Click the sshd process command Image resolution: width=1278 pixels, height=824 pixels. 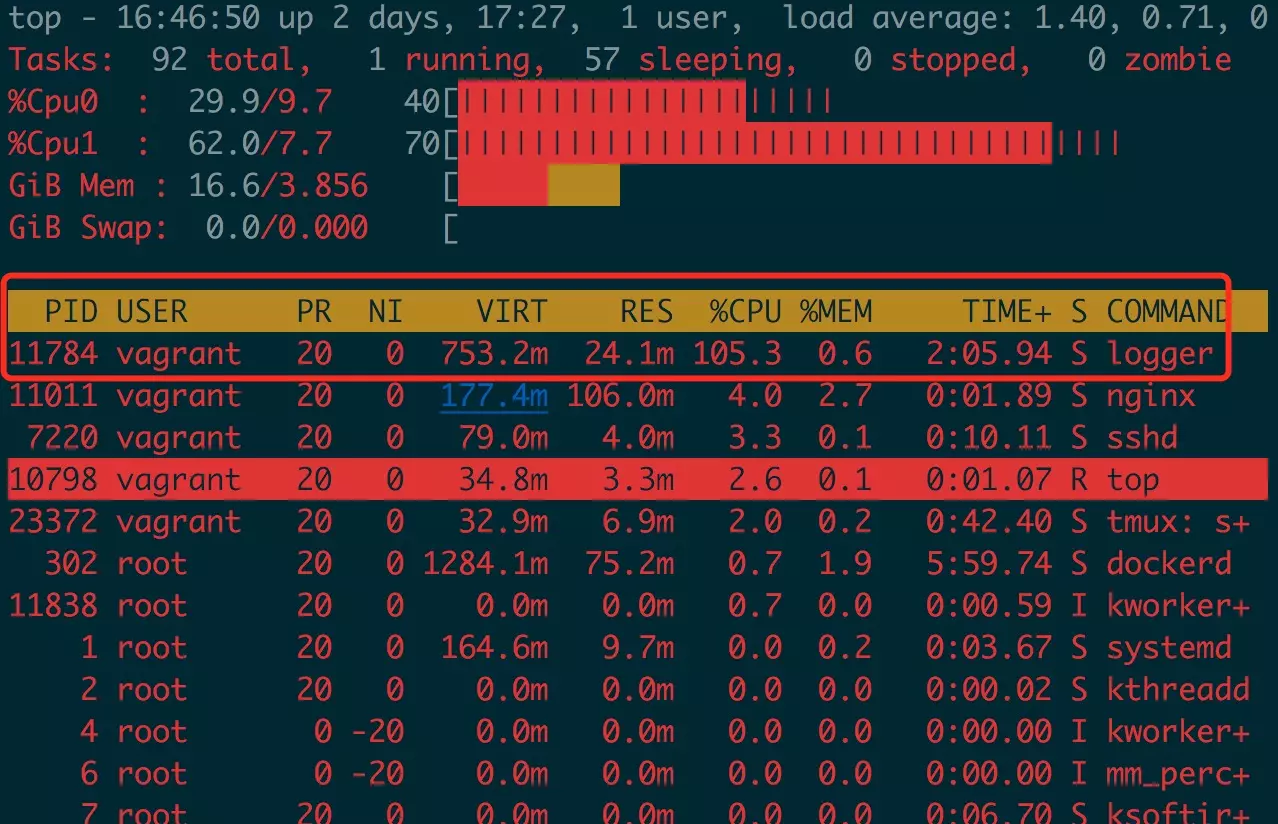pos(1142,438)
